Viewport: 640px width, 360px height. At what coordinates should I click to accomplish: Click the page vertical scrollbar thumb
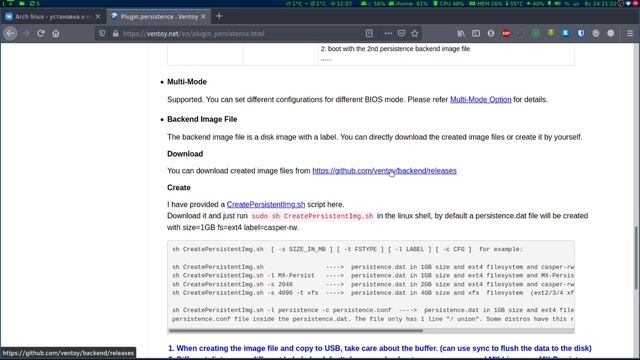point(636,257)
